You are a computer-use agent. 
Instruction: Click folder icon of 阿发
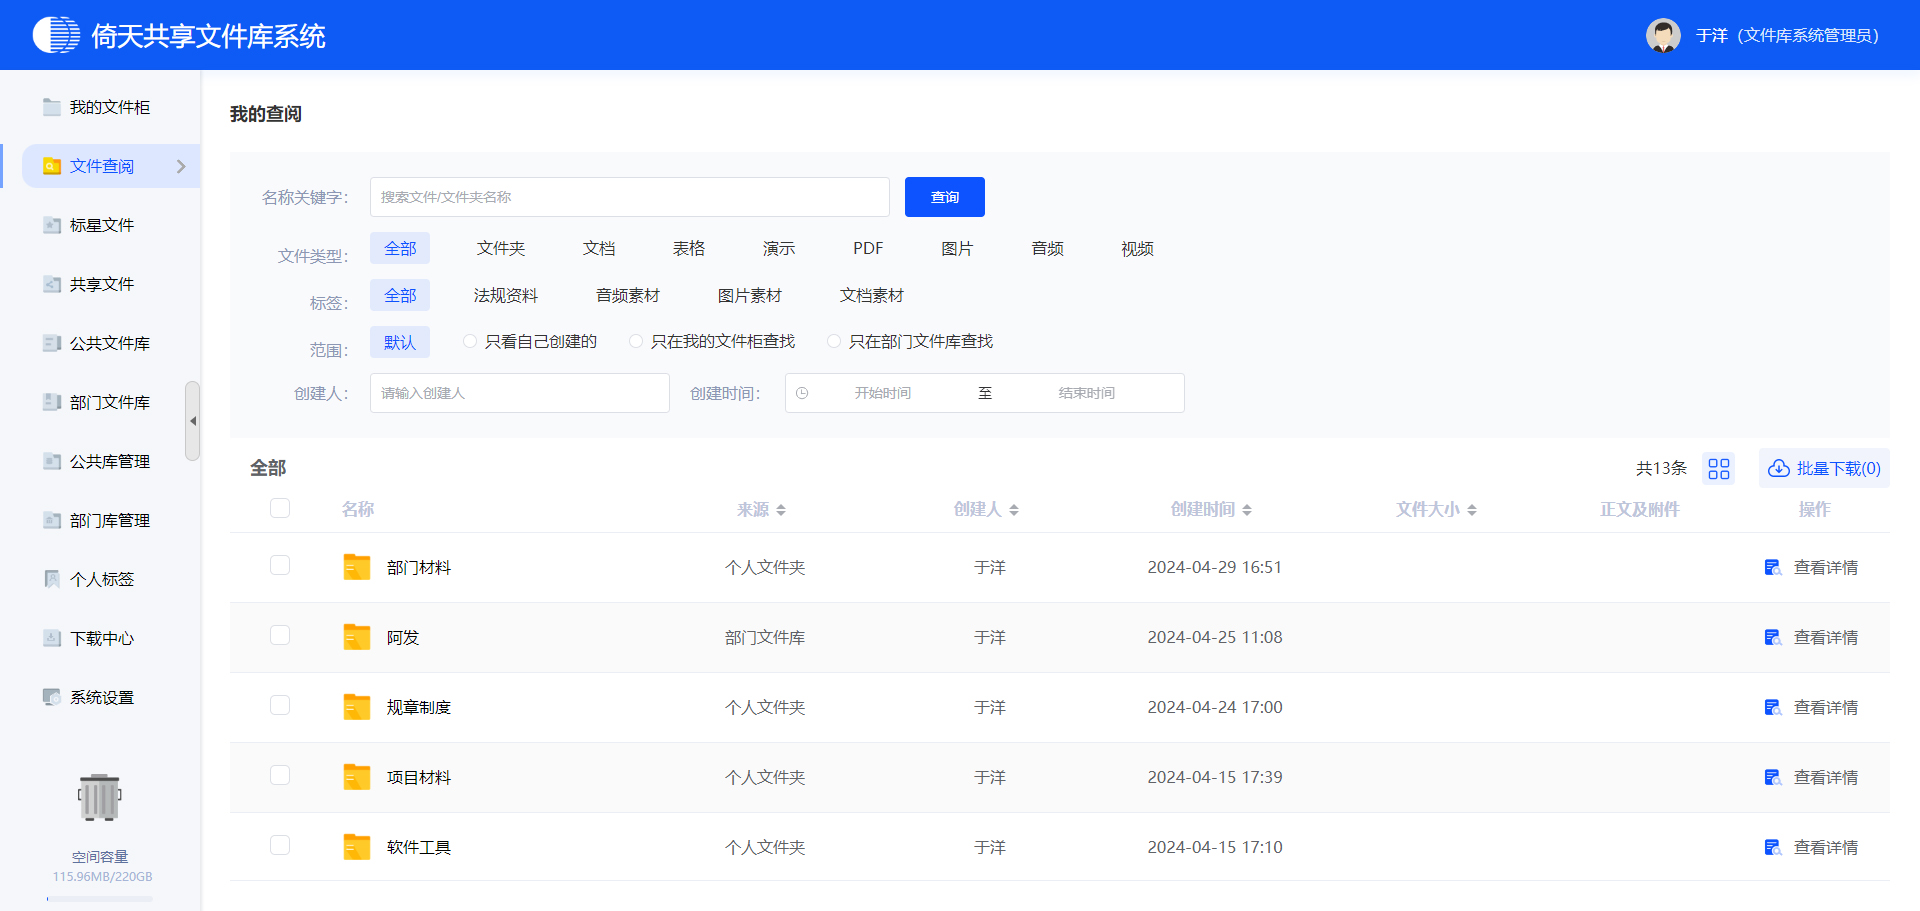[357, 637]
